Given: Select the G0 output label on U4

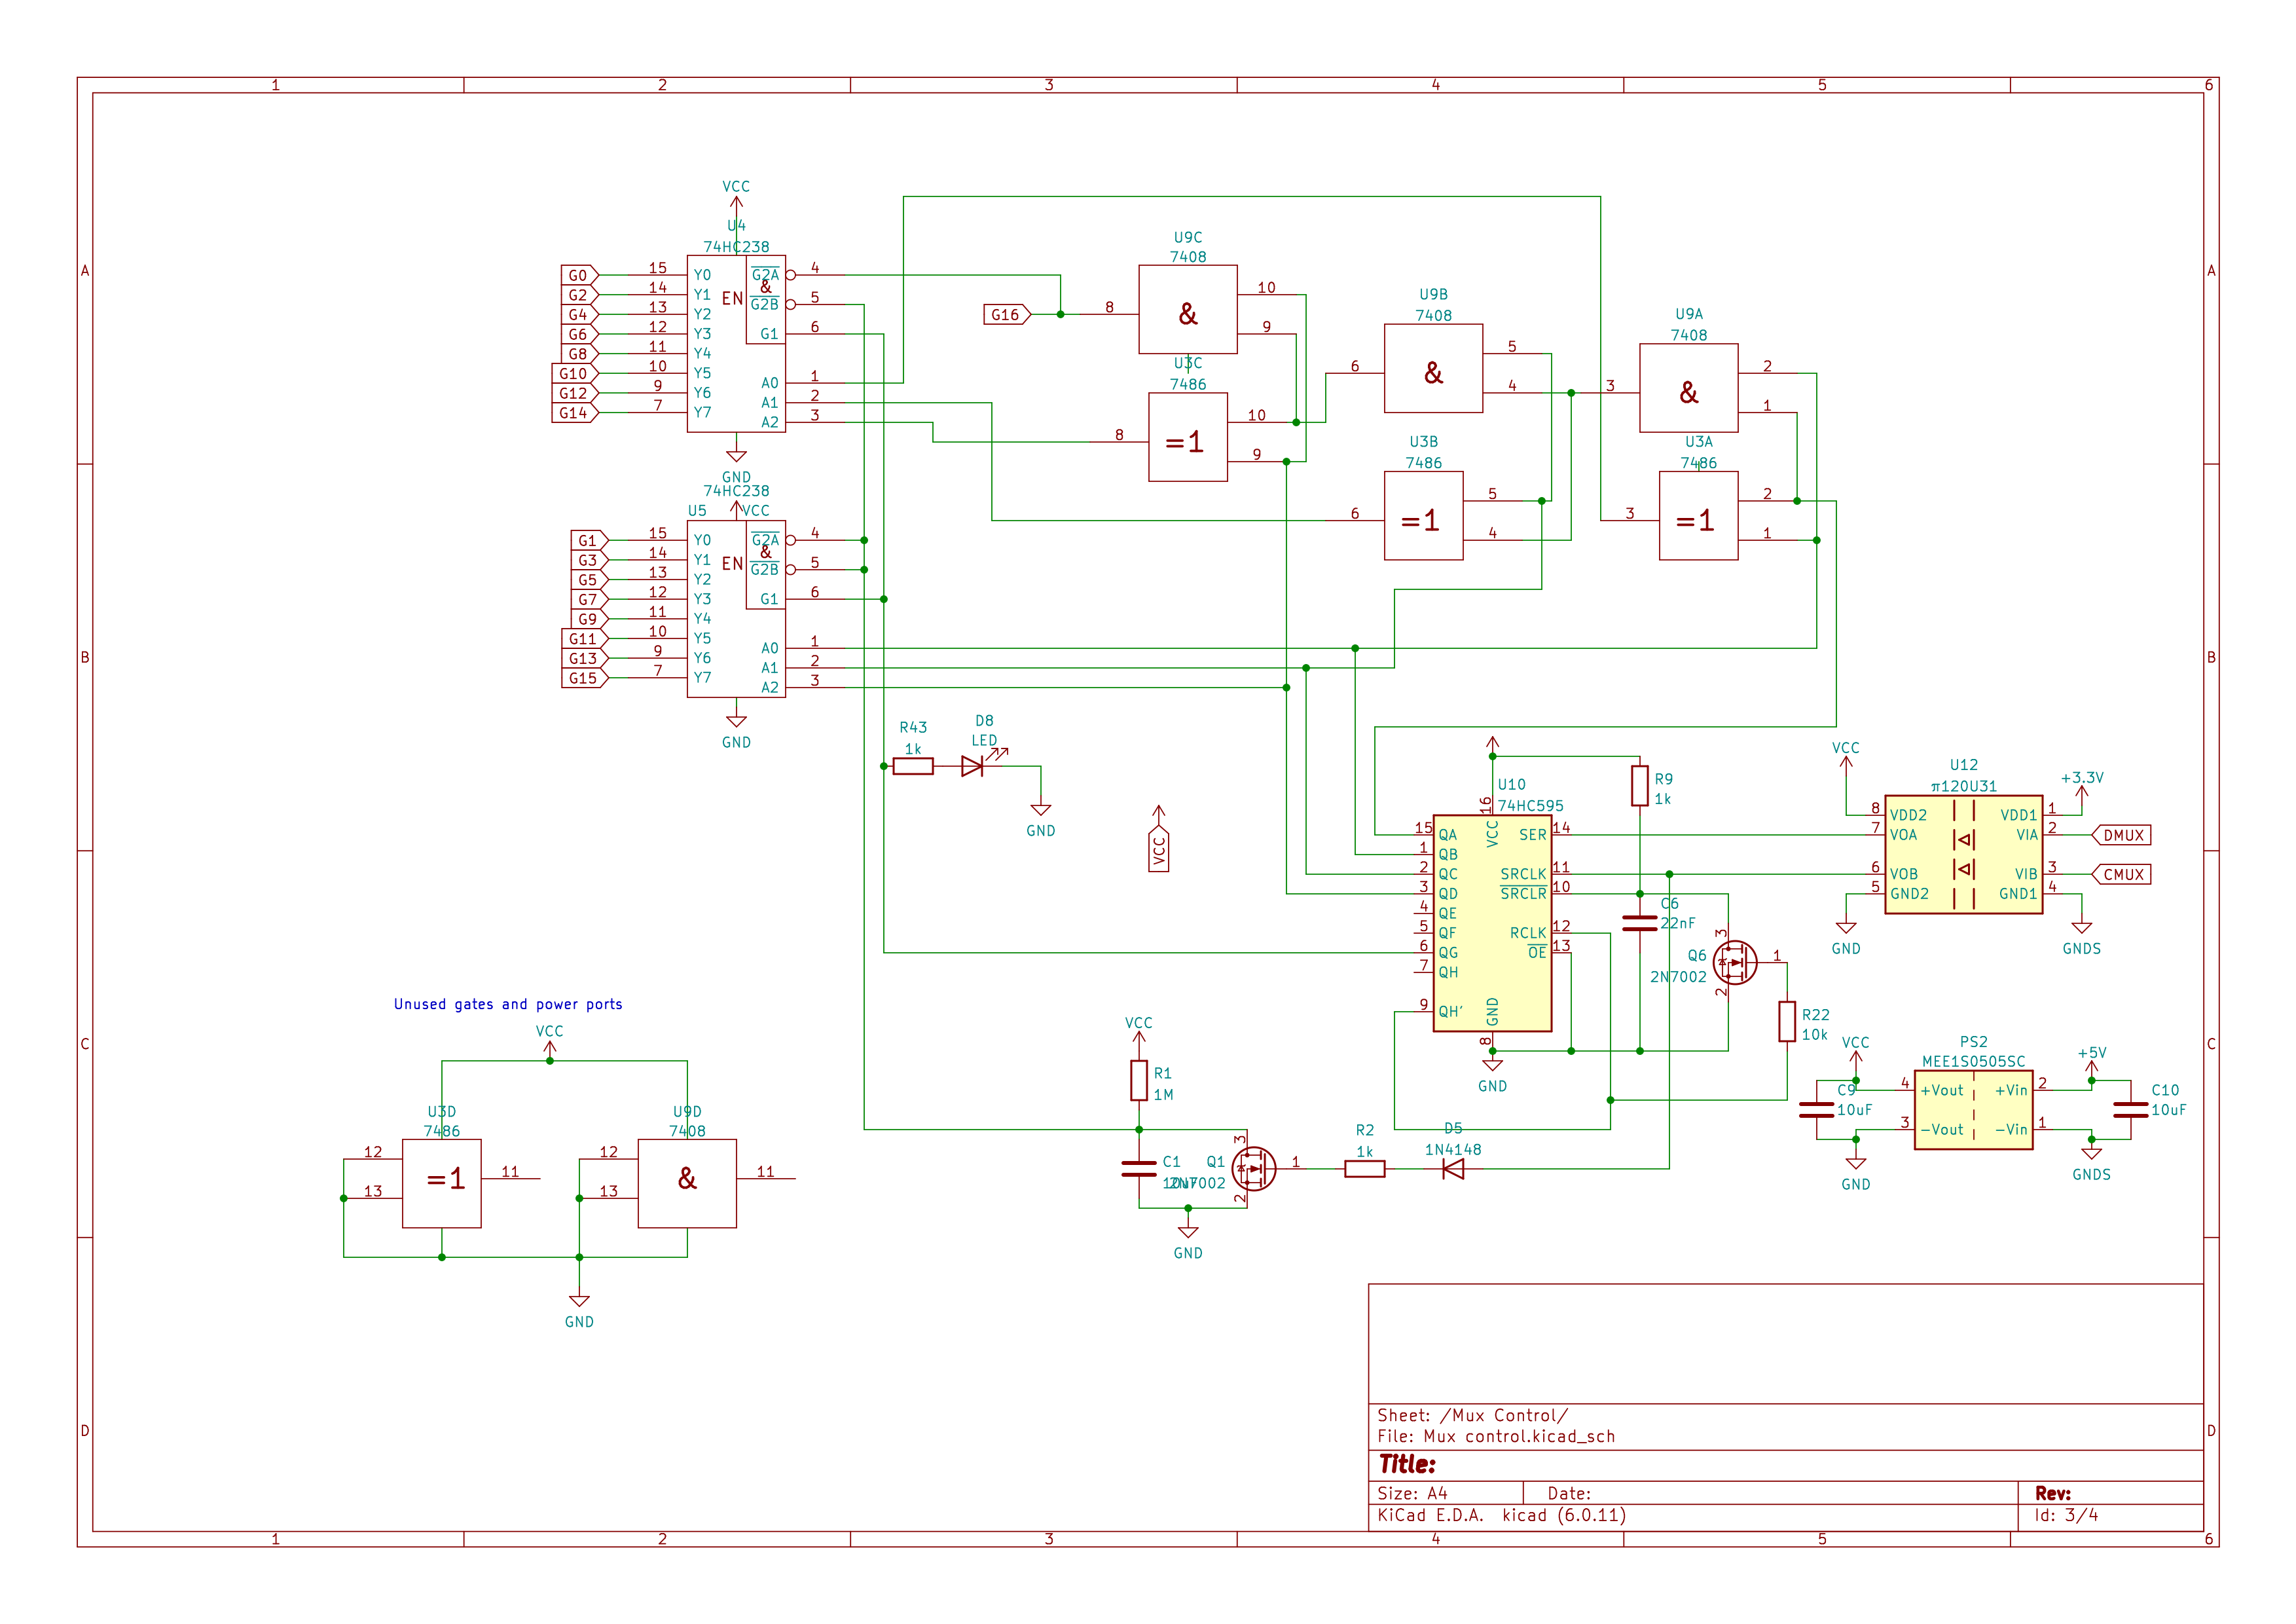Looking at the screenshot, I should click(x=578, y=275).
